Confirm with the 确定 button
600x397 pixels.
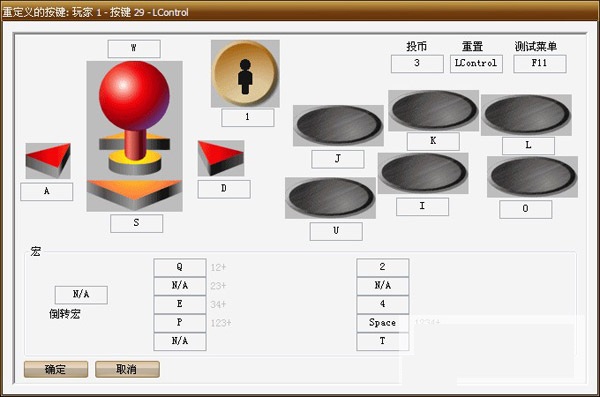(56, 369)
